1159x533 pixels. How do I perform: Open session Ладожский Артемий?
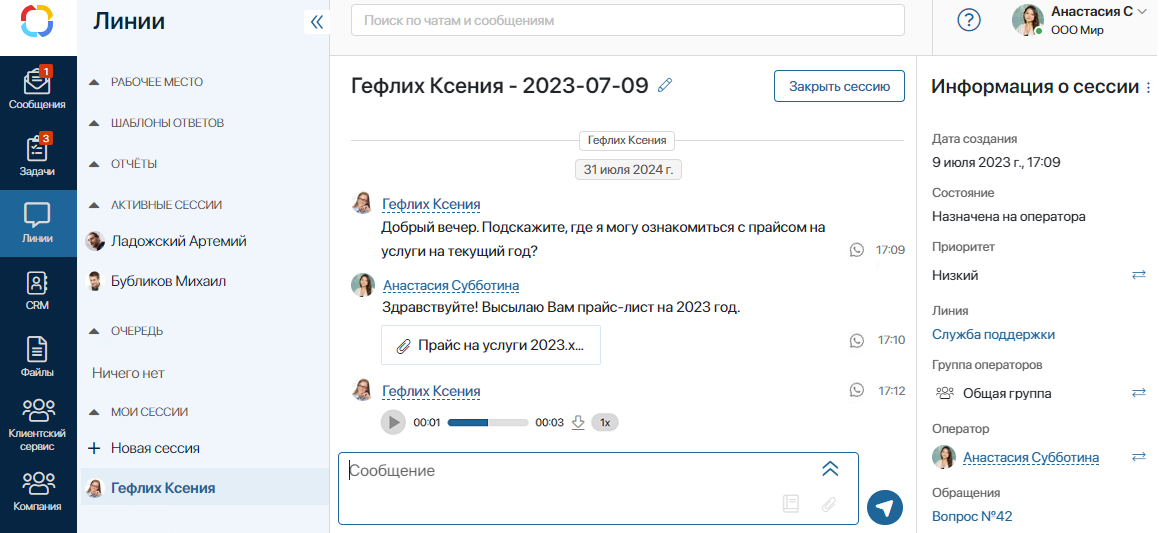pos(178,241)
